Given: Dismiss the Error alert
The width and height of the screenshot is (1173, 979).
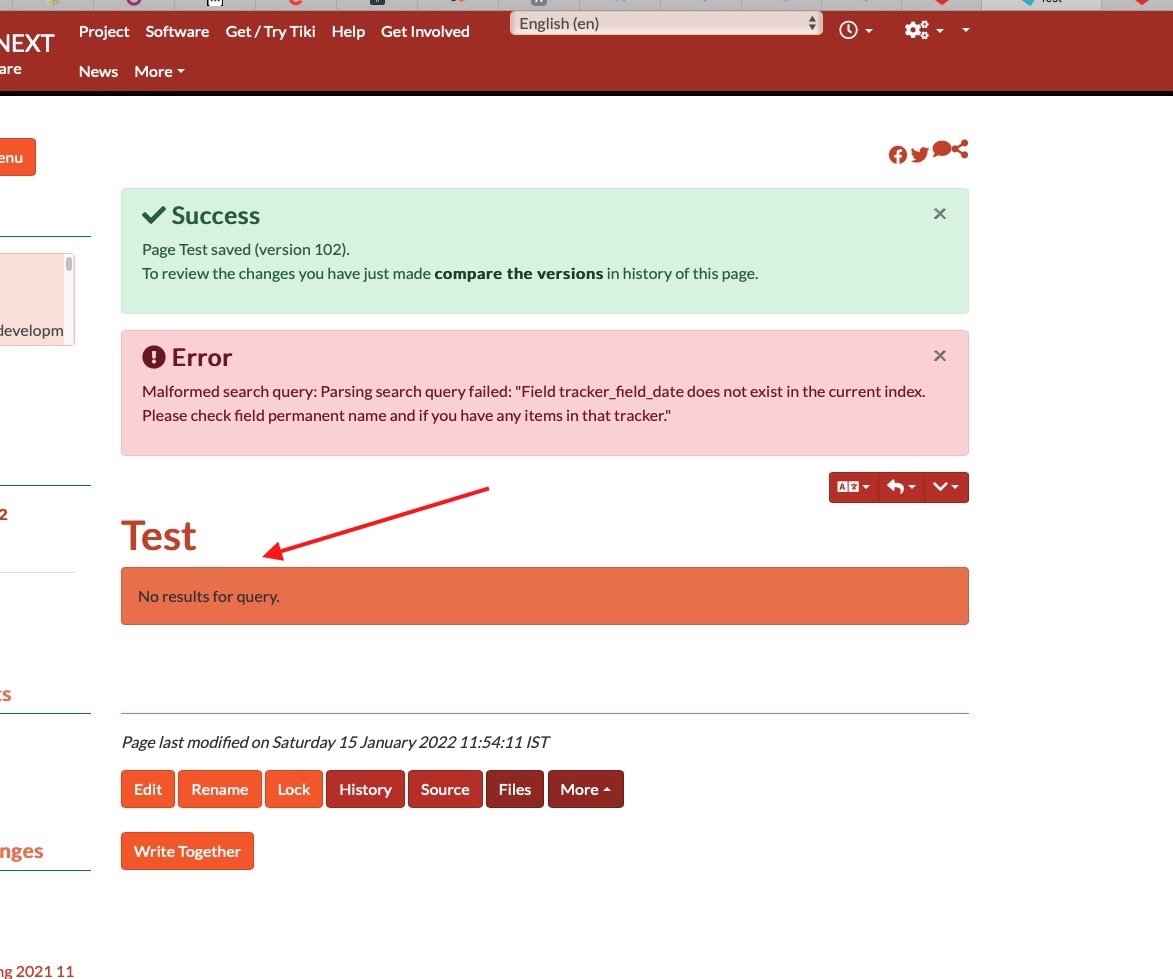Looking at the screenshot, I should (940, 356).
